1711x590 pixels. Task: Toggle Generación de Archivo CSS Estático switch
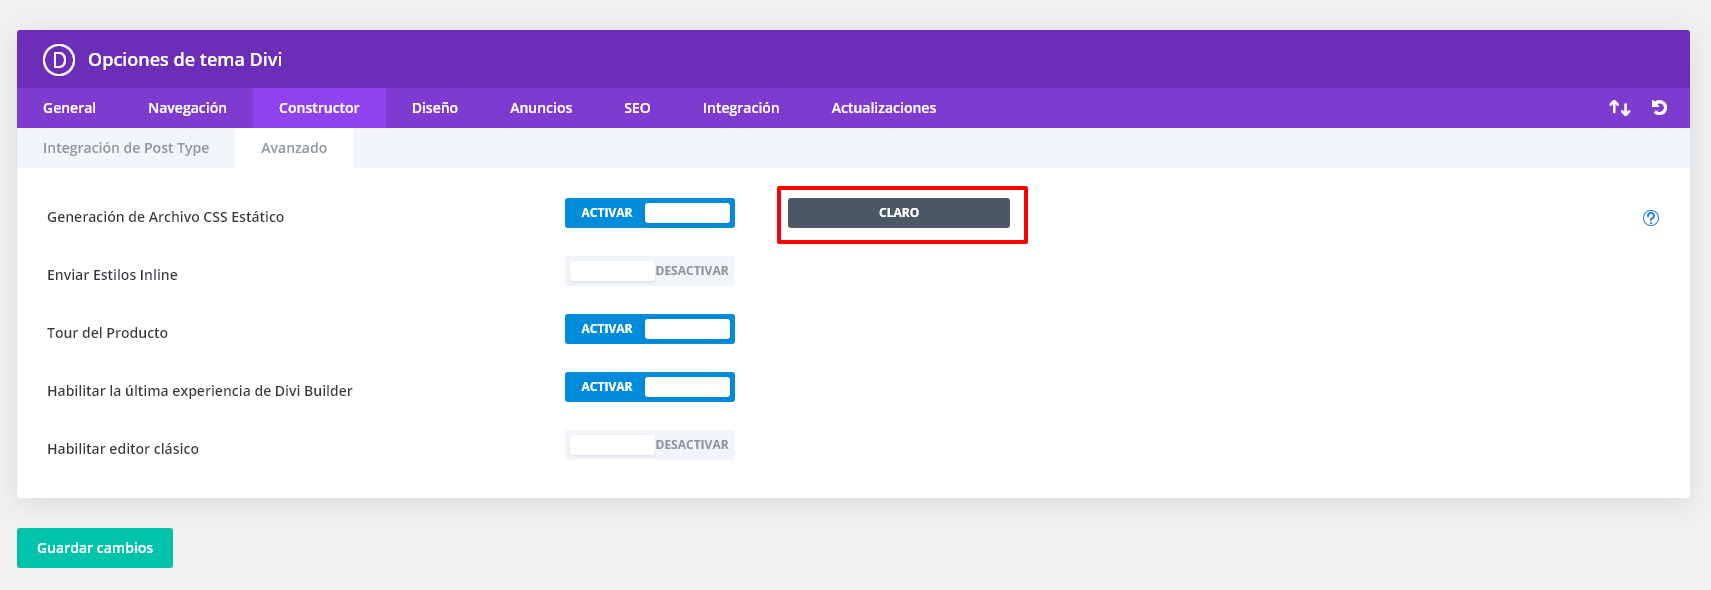pos(650,213)
